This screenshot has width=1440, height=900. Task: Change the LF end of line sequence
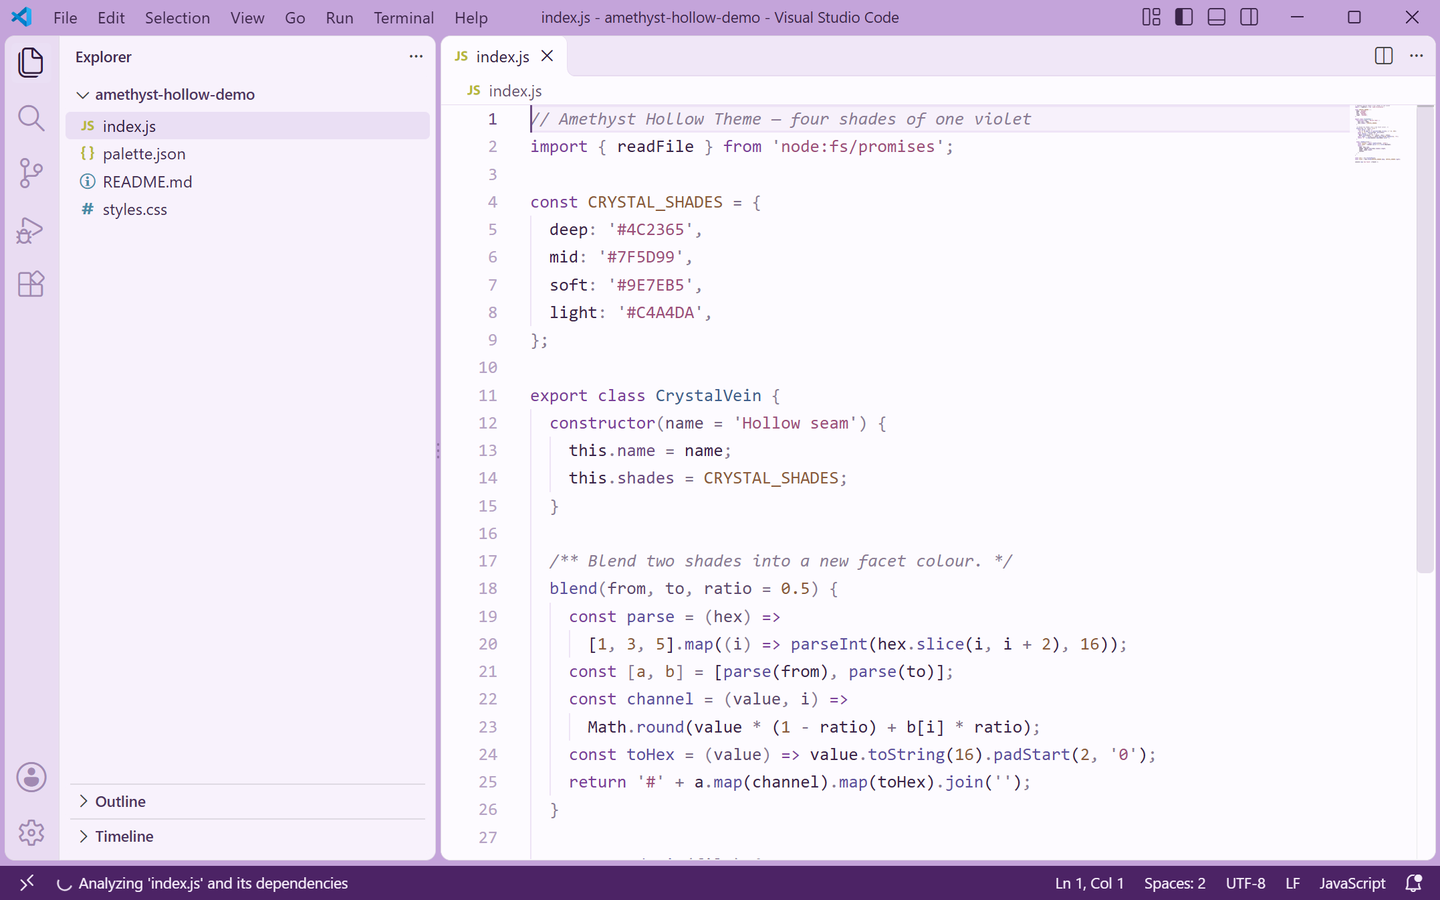click(x=1293, y=883)
